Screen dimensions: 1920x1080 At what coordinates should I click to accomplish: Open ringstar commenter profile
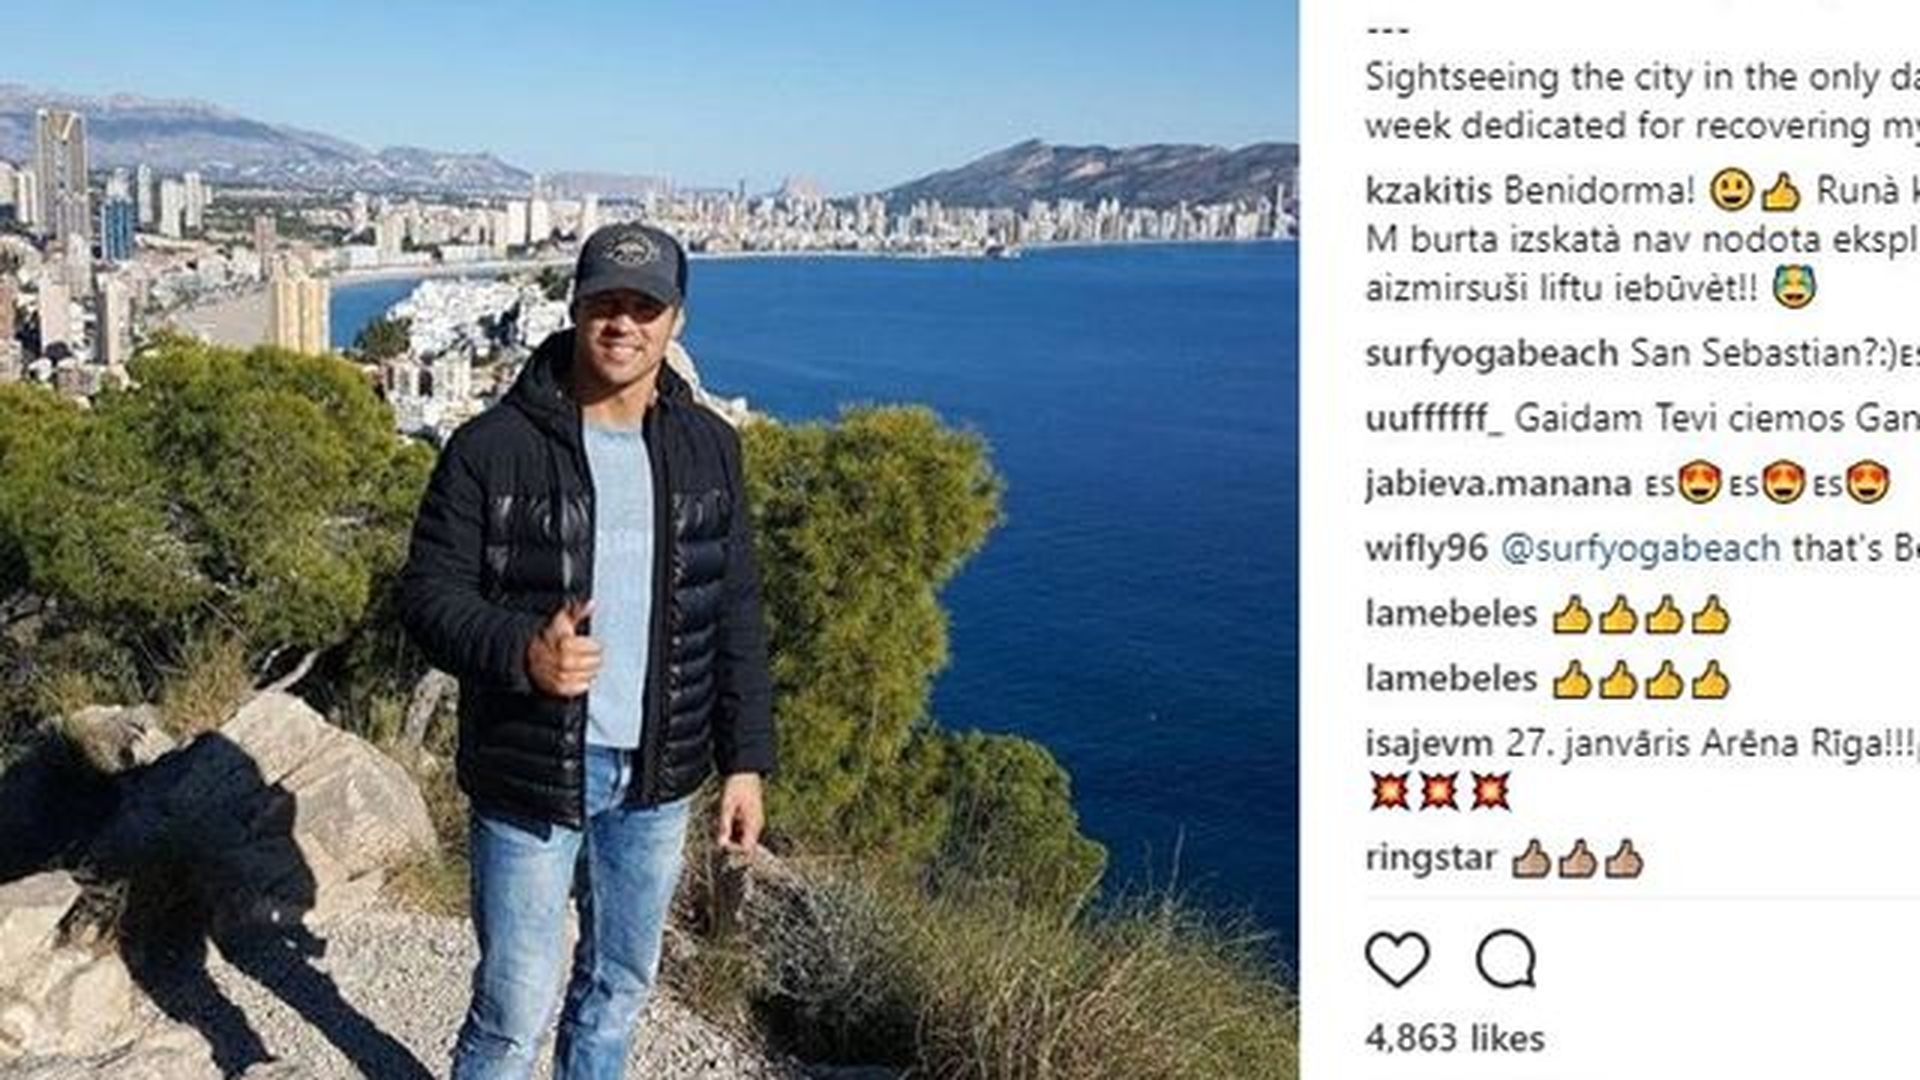(1431, 858)
